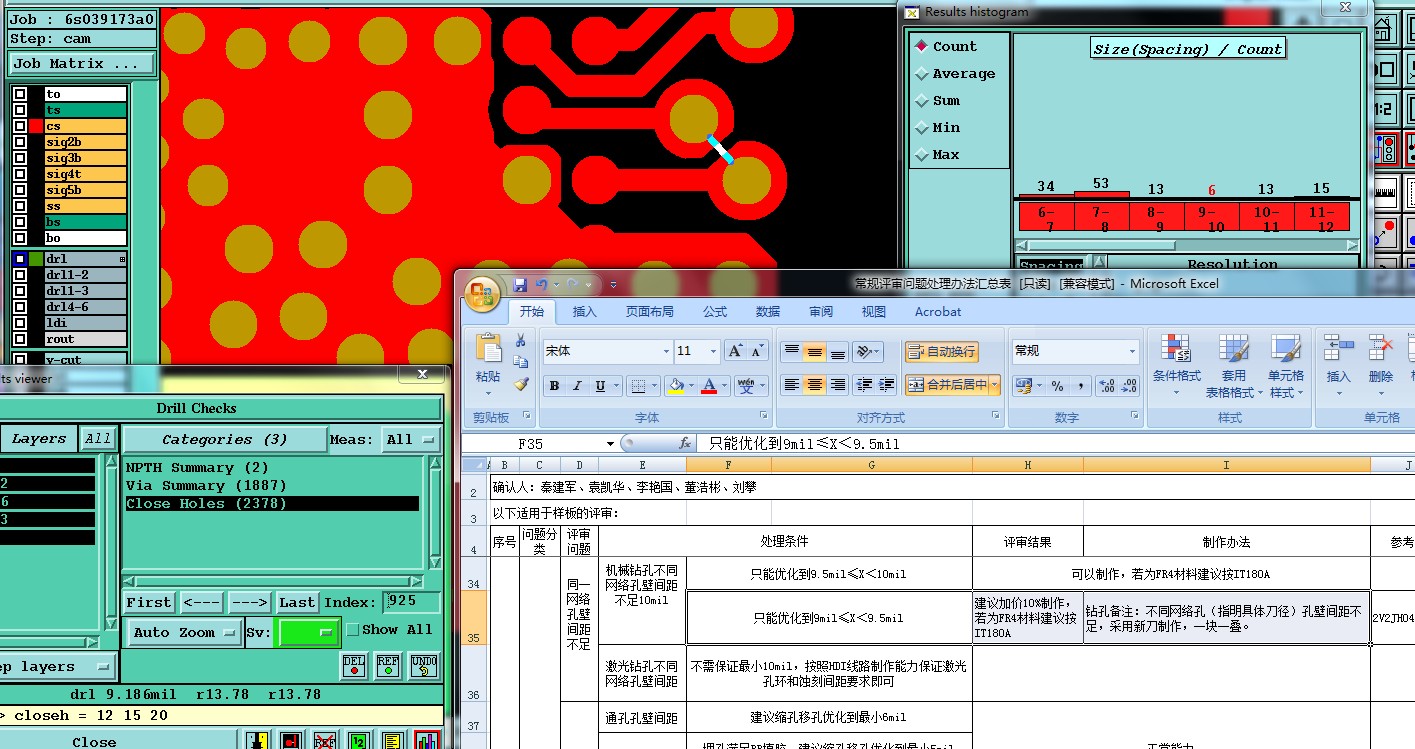
Task: Click the Paste icon in Excel ribbon
Action: (488, 349)
